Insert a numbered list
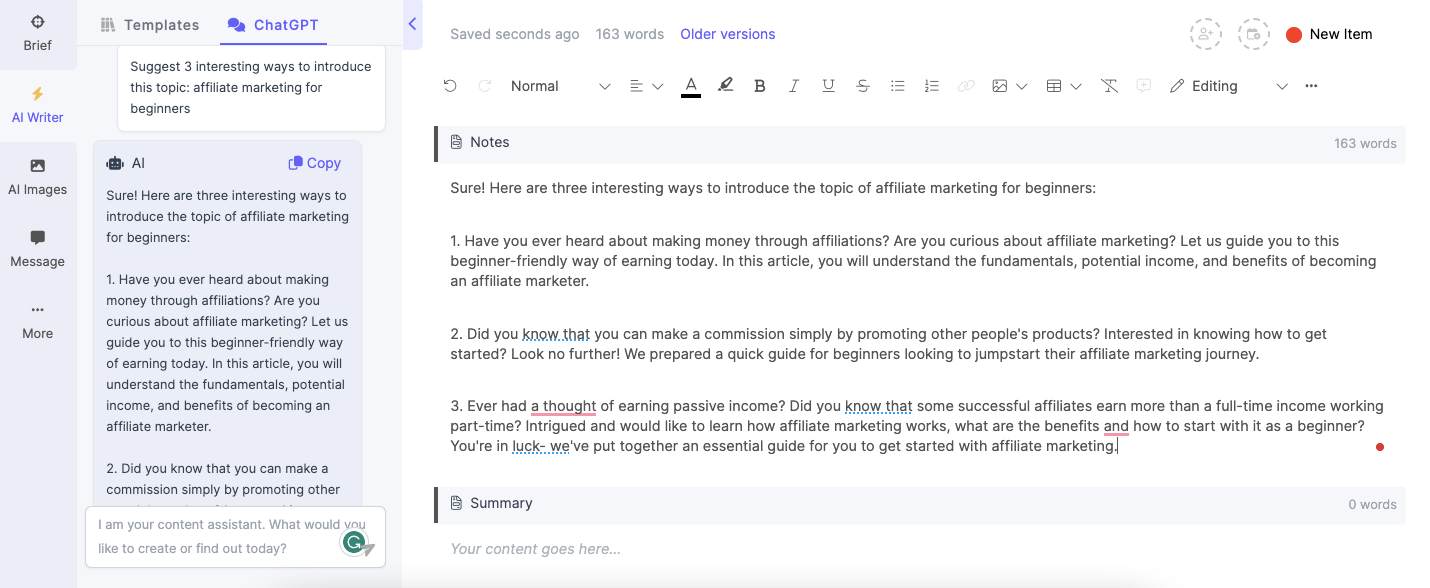 [931, 86]
